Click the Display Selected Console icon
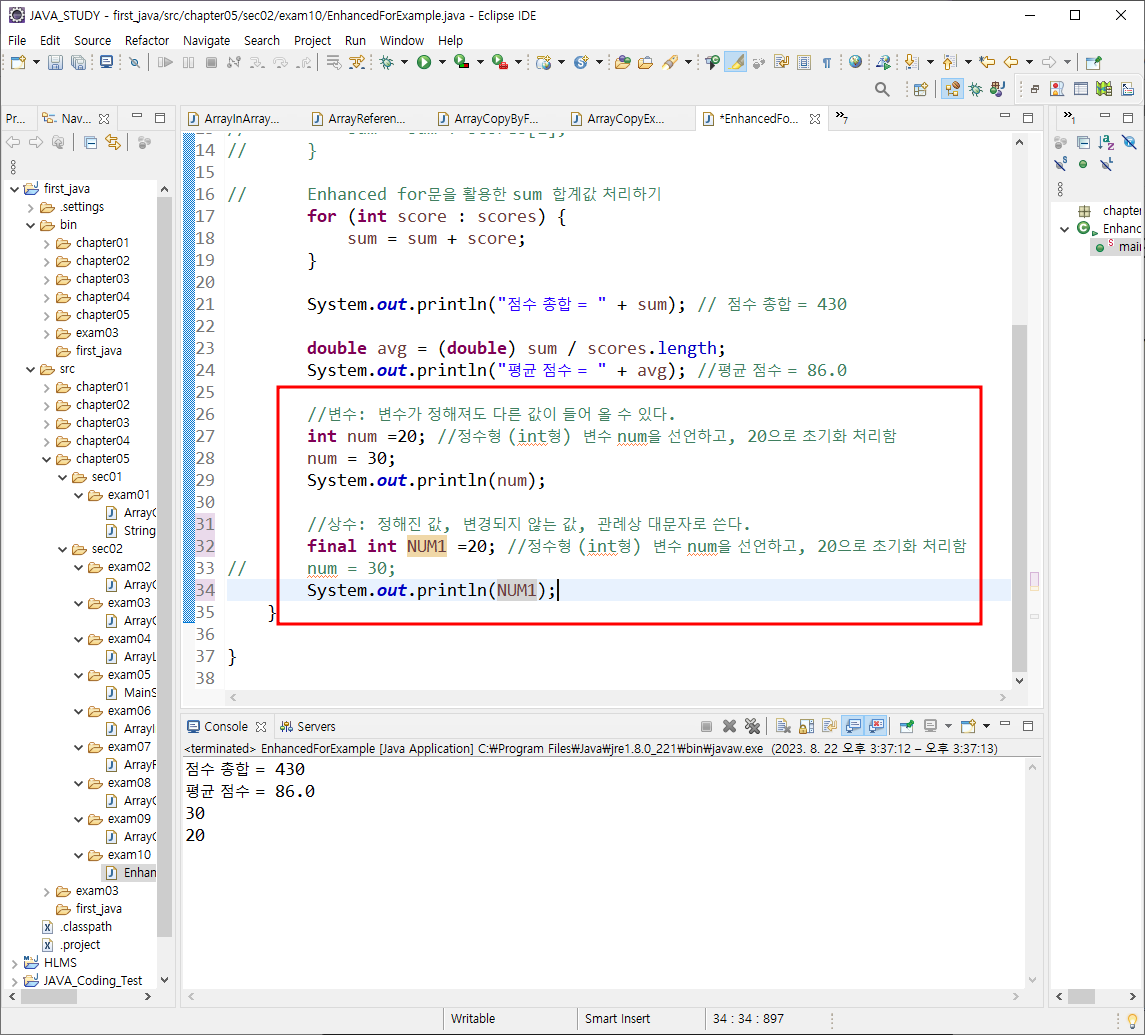1145x1035 pixels. tap(930, 726)
